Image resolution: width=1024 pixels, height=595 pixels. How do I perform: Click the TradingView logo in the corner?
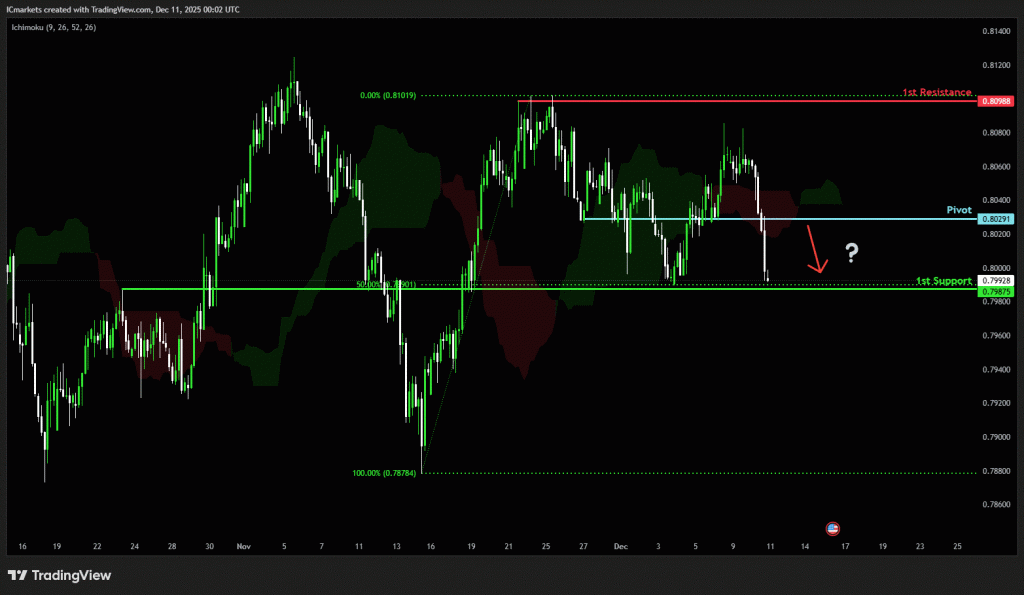59,575
